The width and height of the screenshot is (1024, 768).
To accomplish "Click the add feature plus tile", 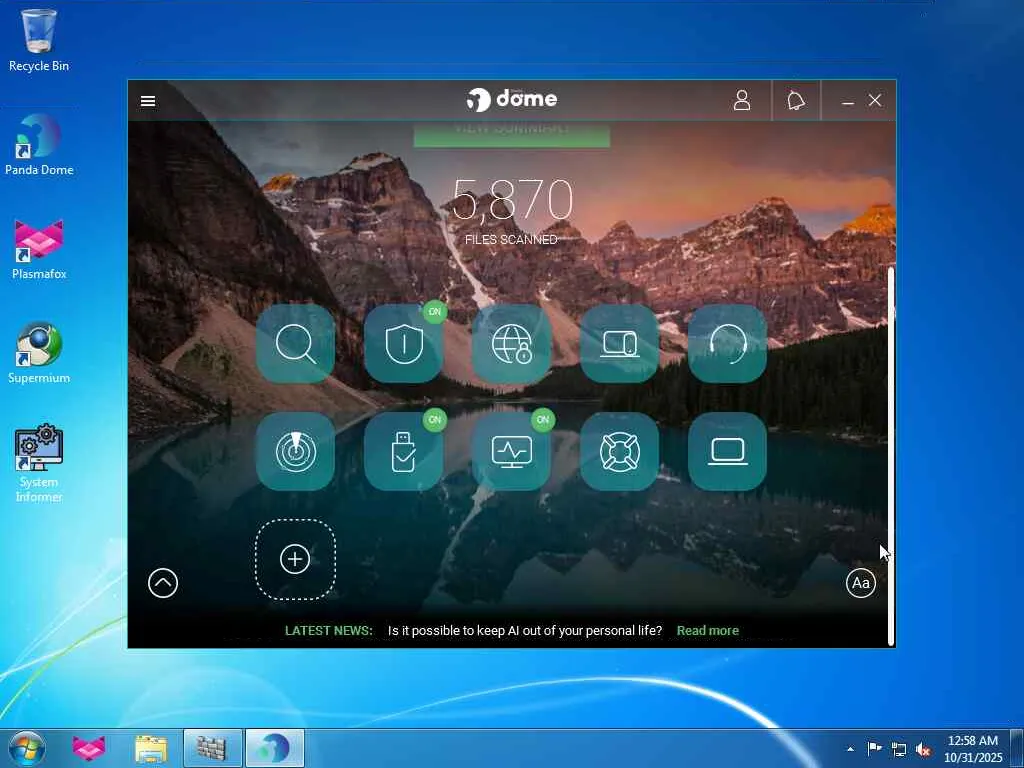I will pyautogui.click(x=295, y=559).
